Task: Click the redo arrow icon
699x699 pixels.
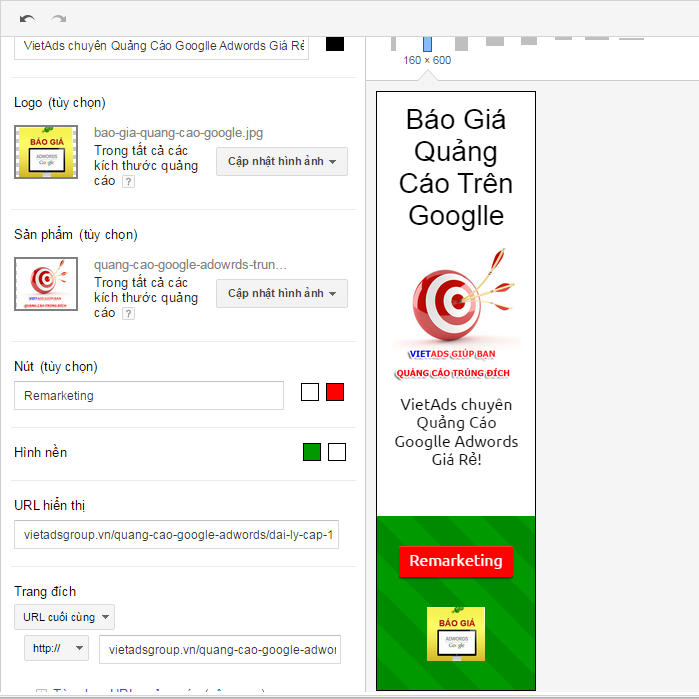Action: (59, 18)
